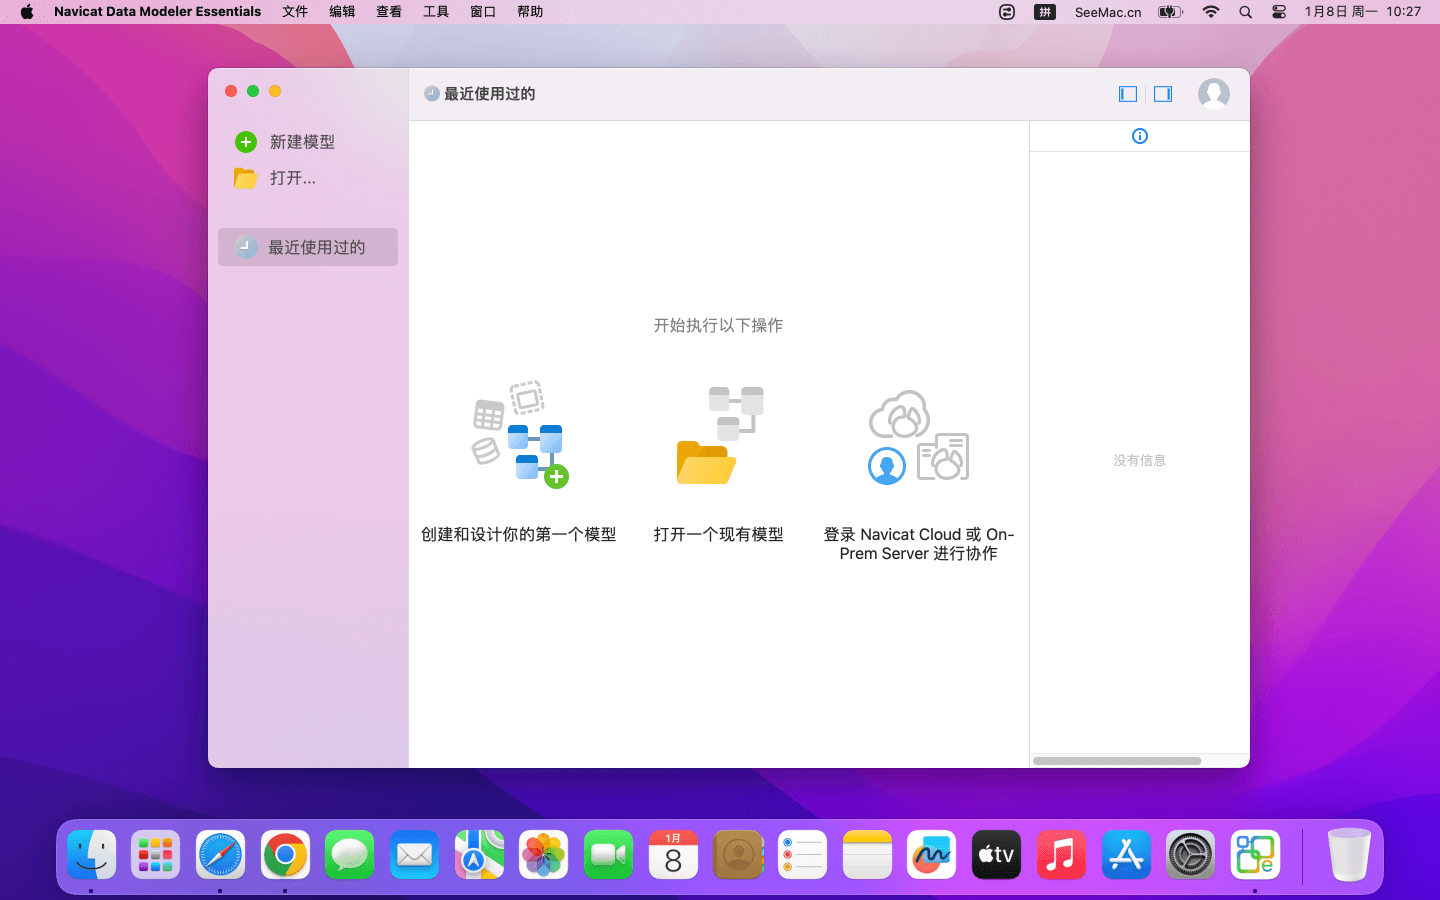Open the 查看 menu in menu bar

pyautogui.click(x=389, y=12)
